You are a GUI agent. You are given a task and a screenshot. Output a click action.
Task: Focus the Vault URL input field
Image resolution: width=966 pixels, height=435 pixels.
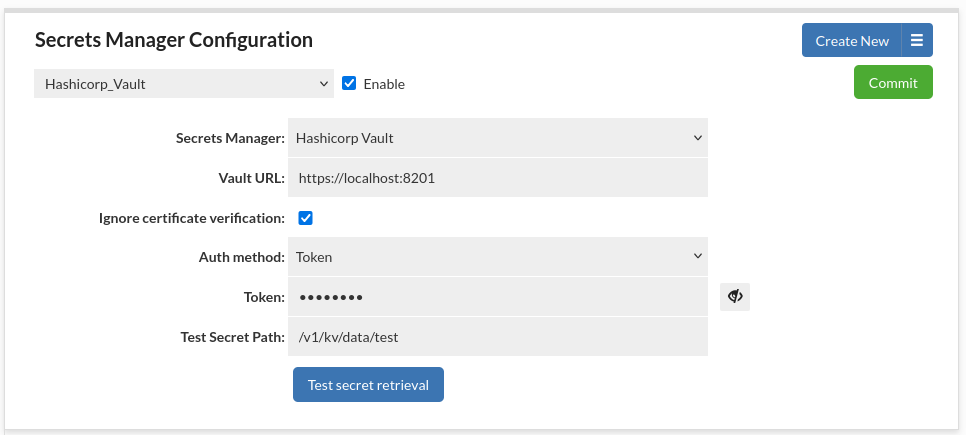(497, 178)
